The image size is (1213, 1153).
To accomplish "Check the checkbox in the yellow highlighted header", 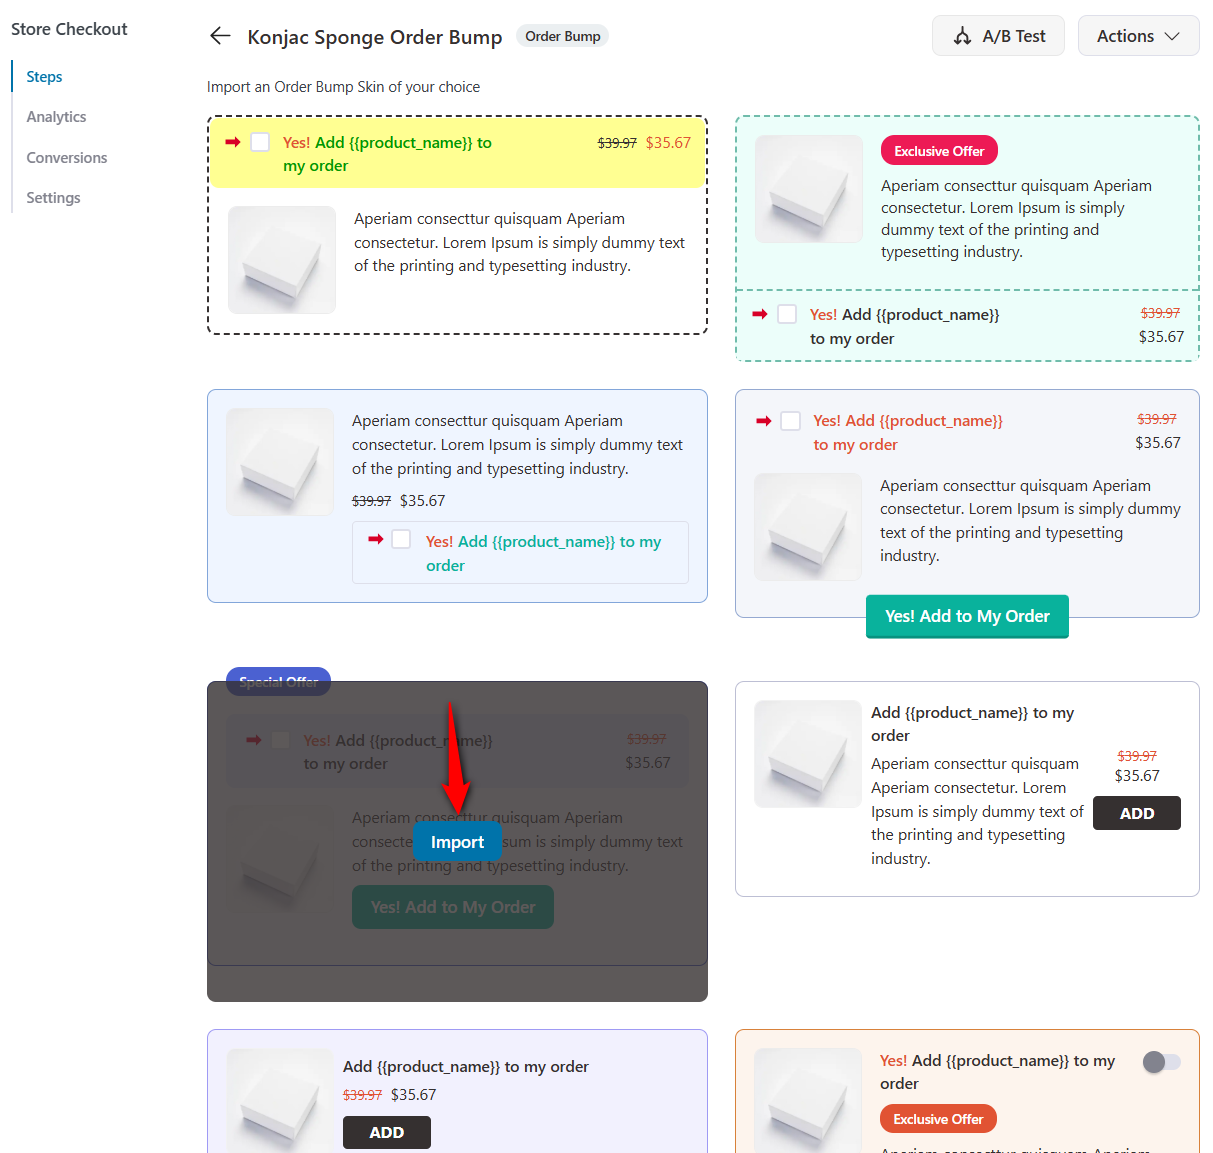I will (260, 142).
